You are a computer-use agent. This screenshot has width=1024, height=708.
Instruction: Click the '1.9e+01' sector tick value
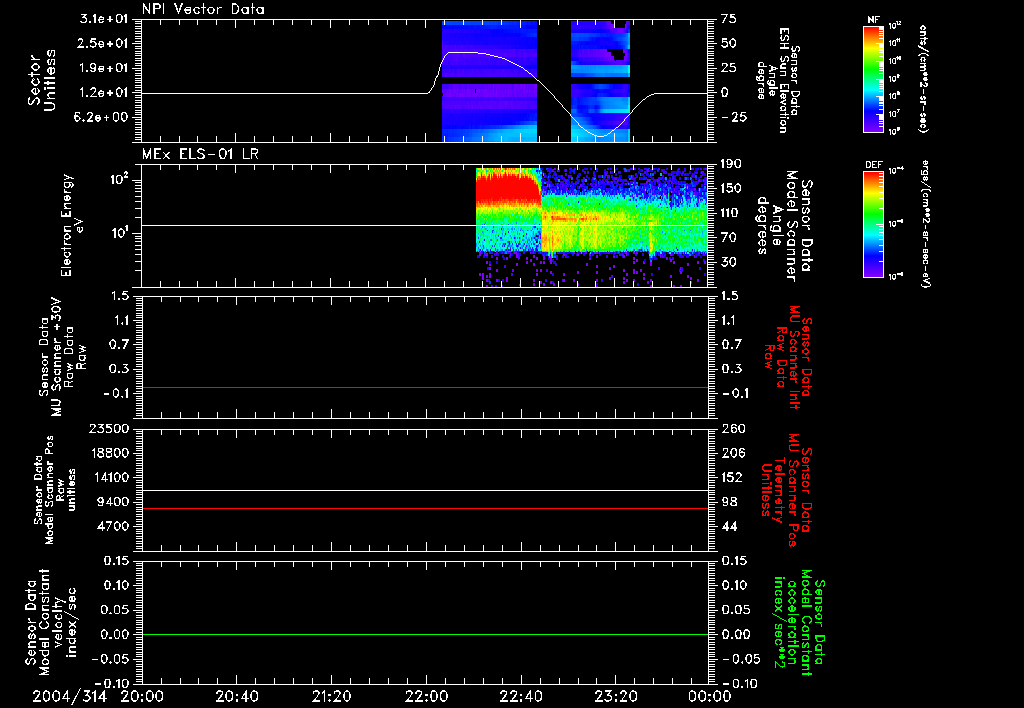tap(106, 68)
